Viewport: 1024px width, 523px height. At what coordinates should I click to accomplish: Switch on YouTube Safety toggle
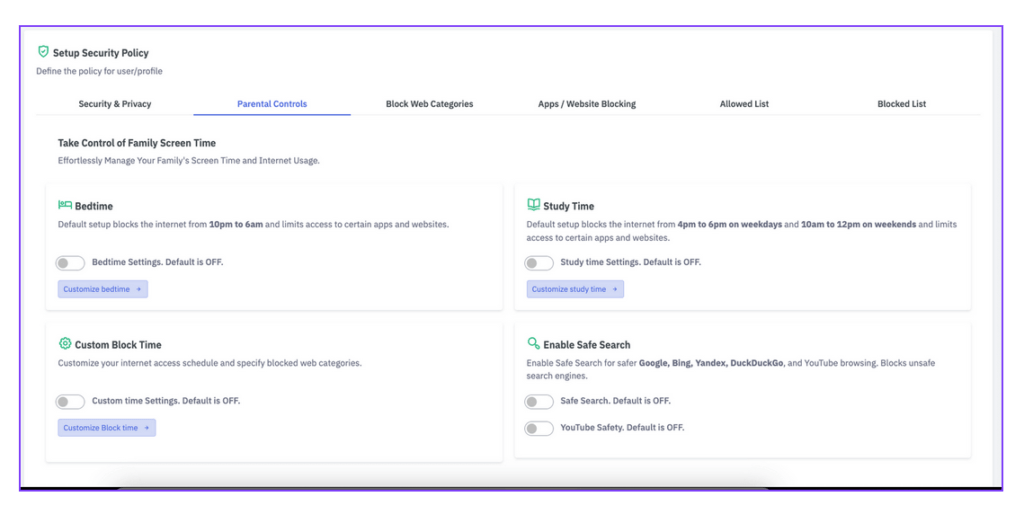pos(539,428)
